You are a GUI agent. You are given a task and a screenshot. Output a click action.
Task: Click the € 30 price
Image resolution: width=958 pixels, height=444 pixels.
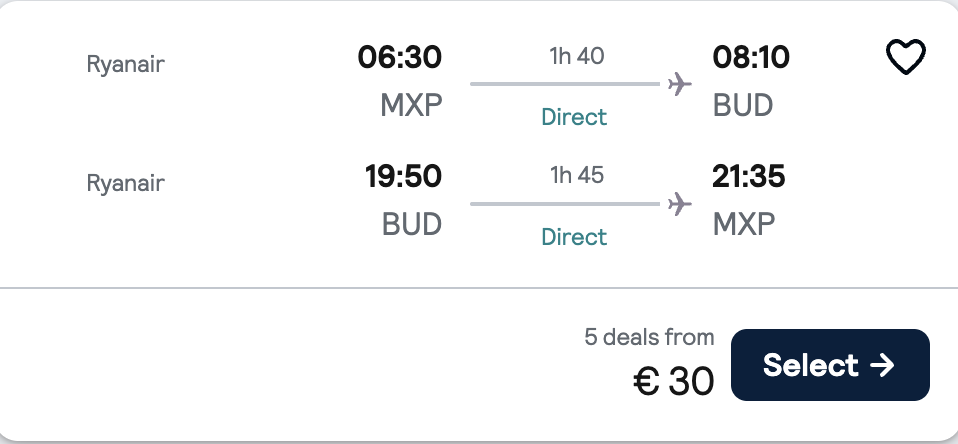pyautogui.click(x=674, y=380)
